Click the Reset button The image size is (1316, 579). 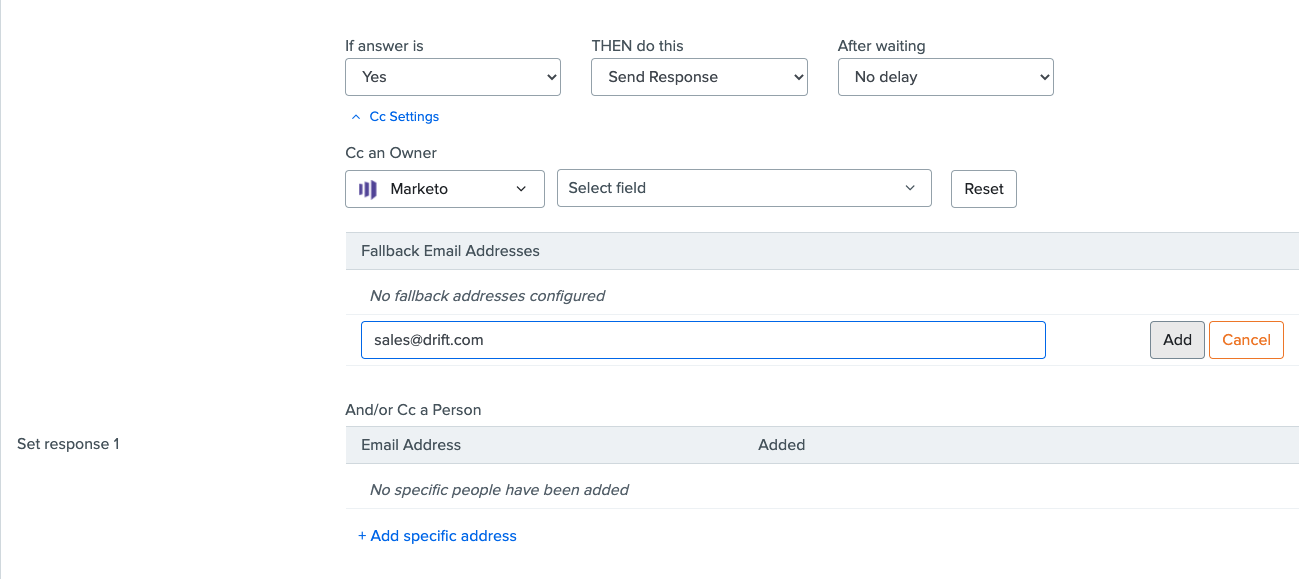click(984, 189)
